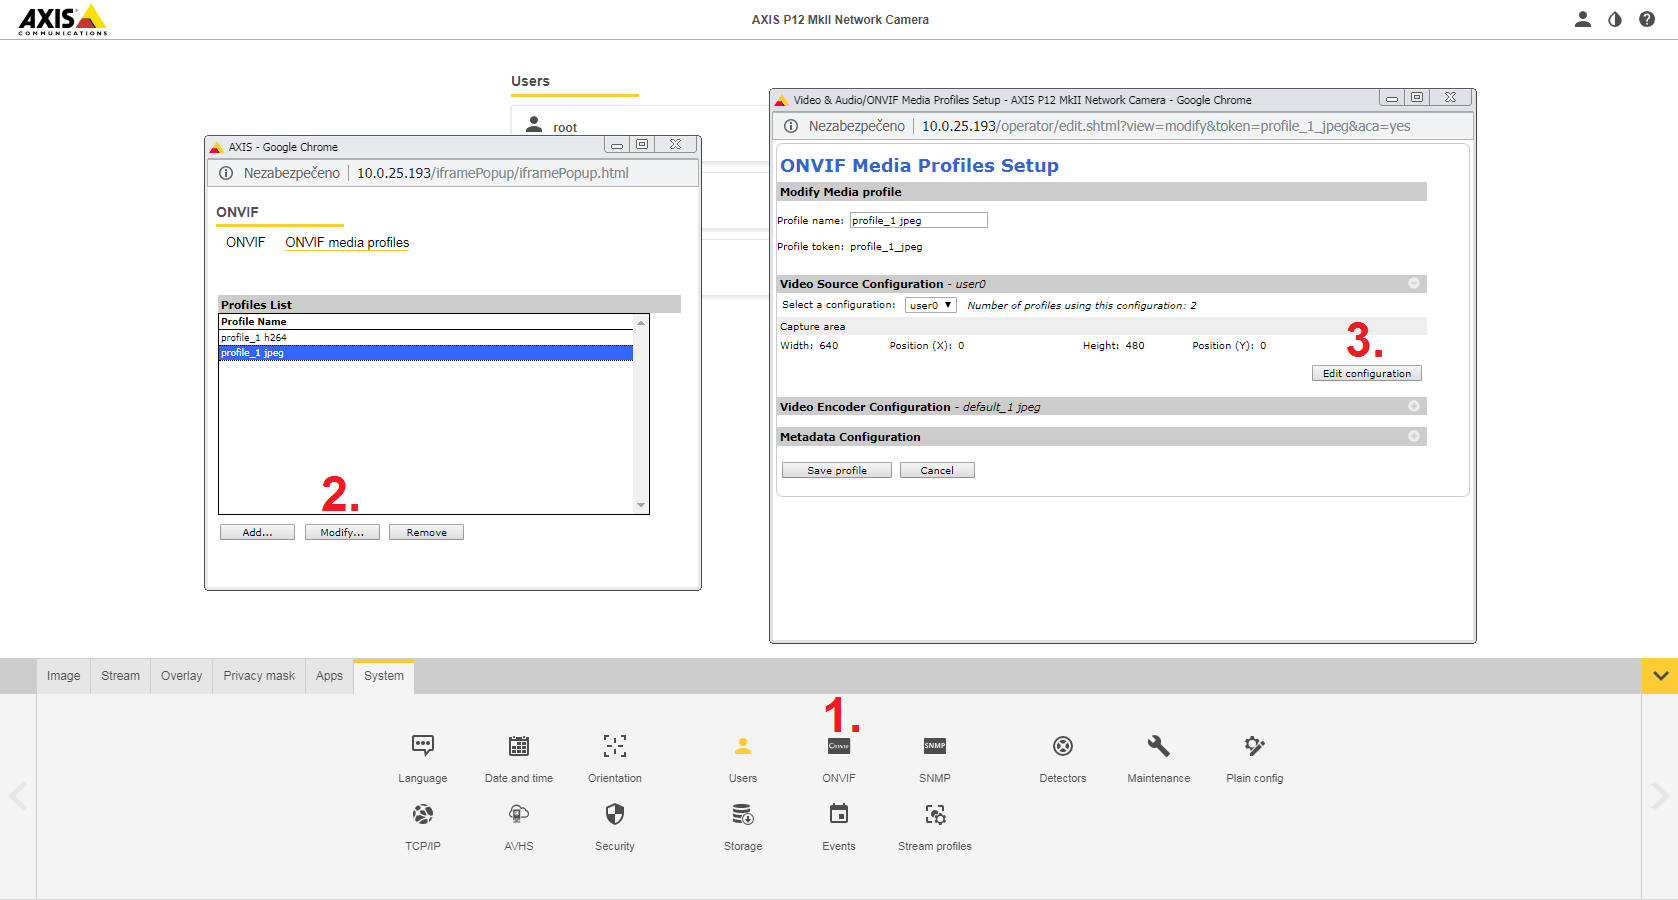Viewport: 1678px width, 900px height.
Task: Expand the Video Encoder Configuration section
Action: pos(1414,406)
